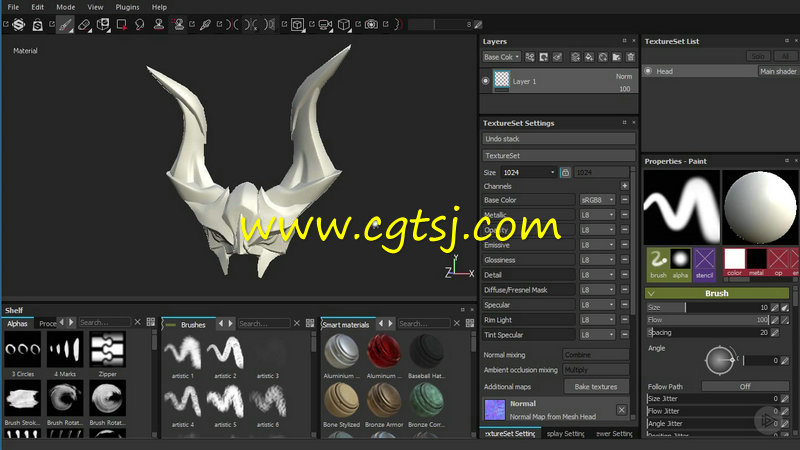Delete the selected layer with trash icon
The width and height of the screenshot is (800, 450).
tap(631, 57)
